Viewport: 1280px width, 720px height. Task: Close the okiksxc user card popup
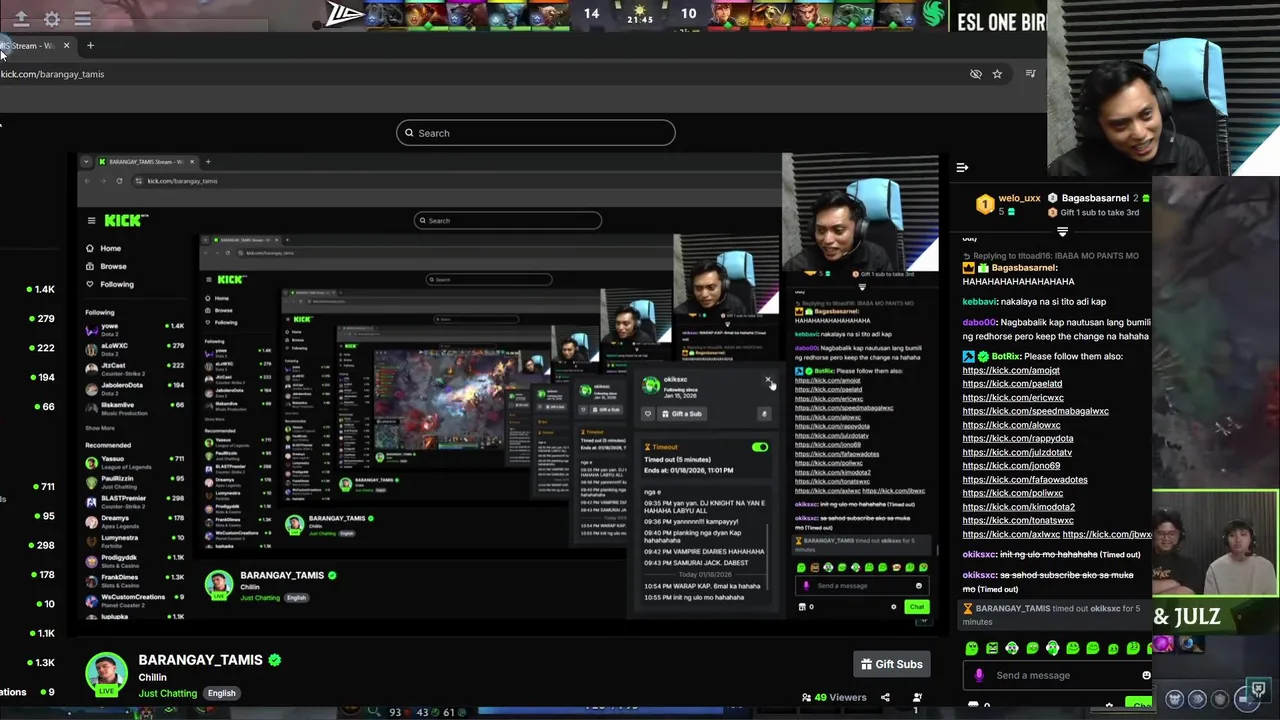[x=768, y=380]
